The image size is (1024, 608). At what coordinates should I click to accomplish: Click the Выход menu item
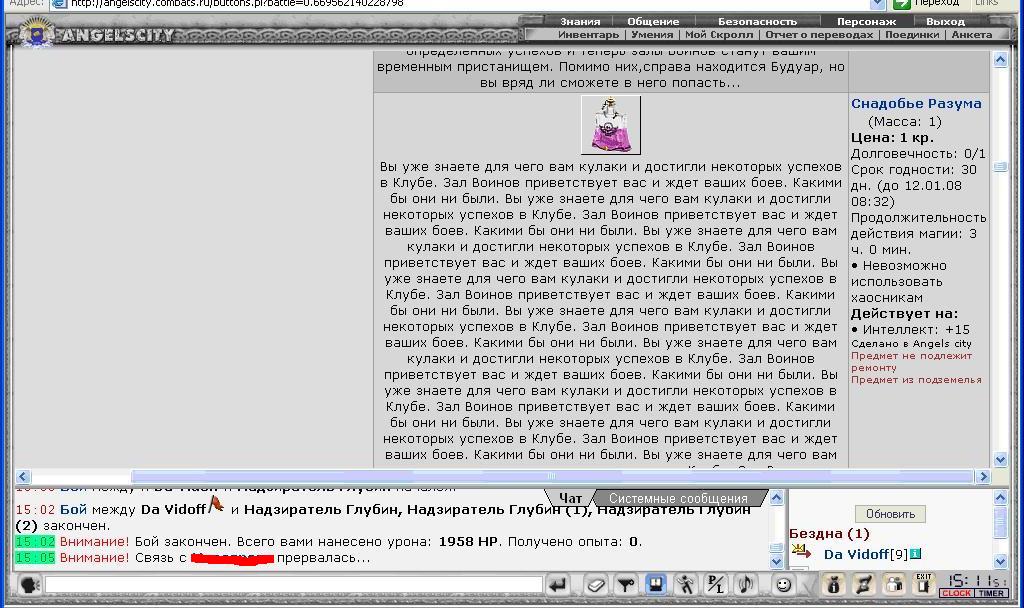945,22
